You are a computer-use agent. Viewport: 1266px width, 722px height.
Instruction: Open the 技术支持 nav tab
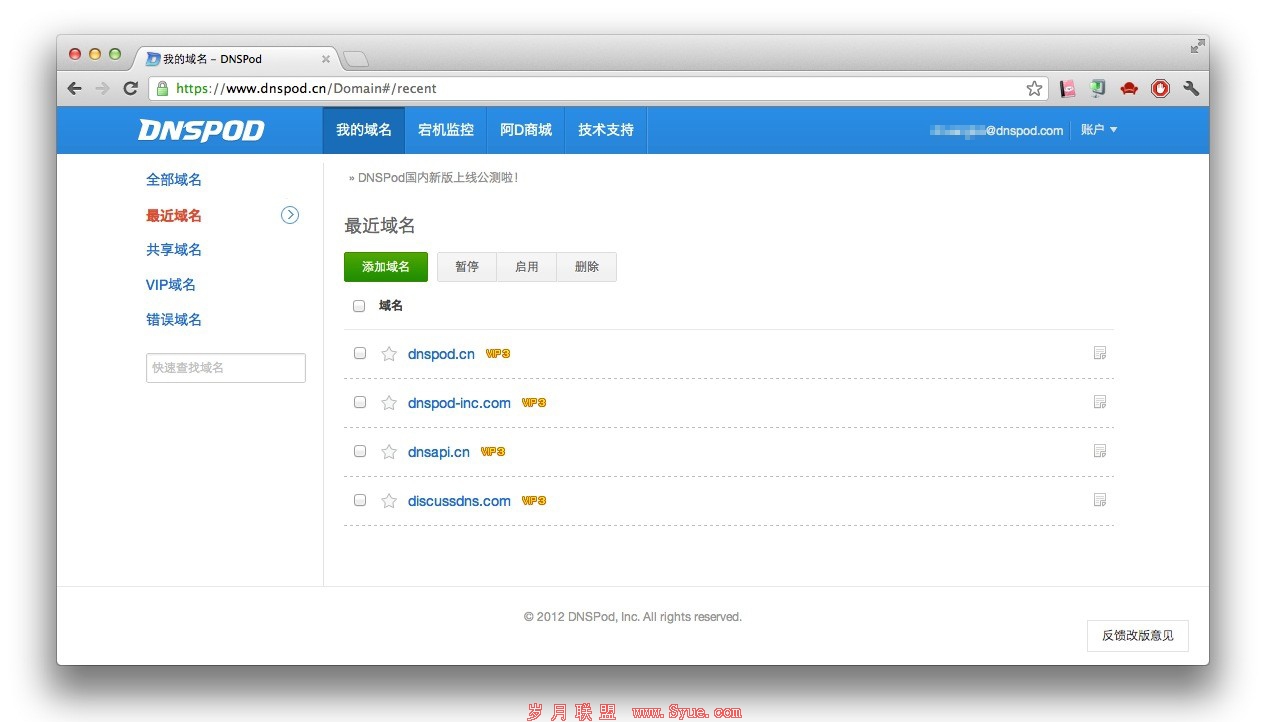(606, 130)
